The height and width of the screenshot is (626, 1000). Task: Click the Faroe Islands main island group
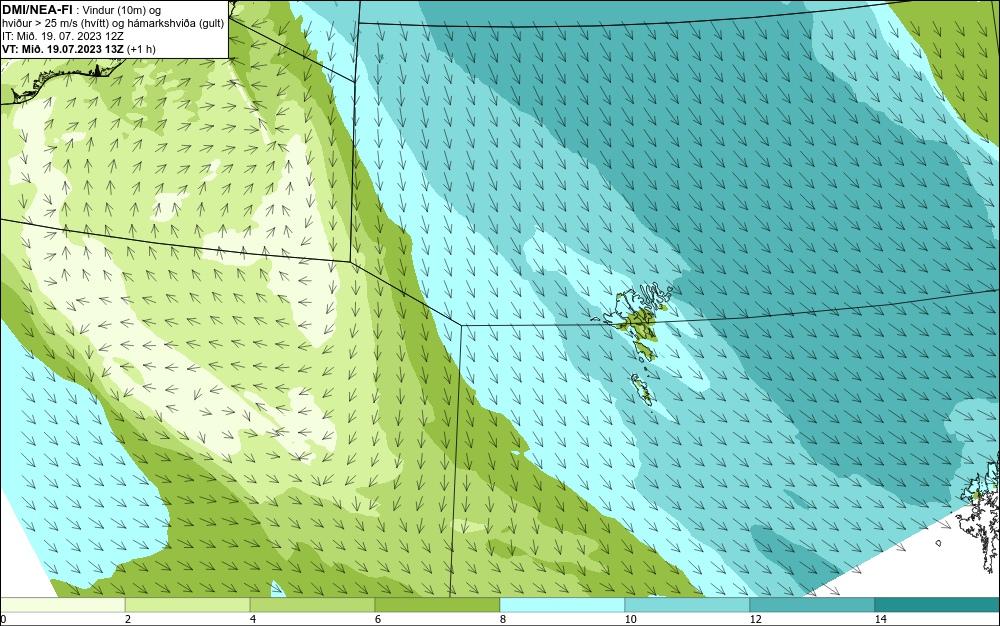(x=638, y=322)
